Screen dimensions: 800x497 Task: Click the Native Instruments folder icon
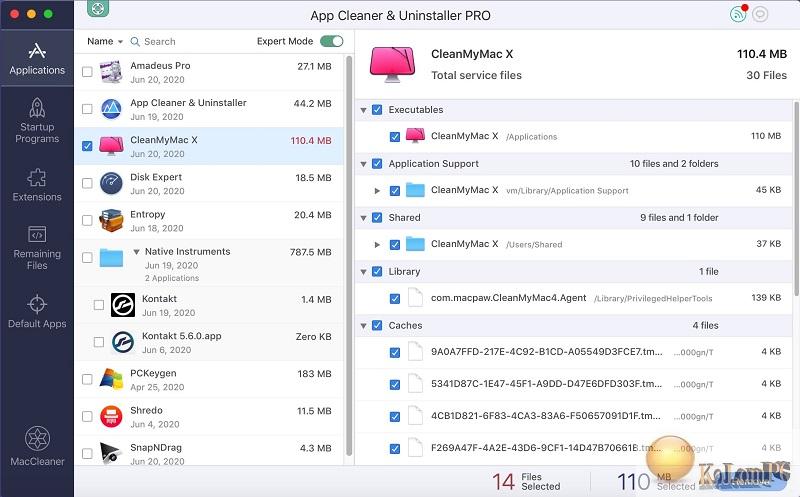(x=111, y=258)
